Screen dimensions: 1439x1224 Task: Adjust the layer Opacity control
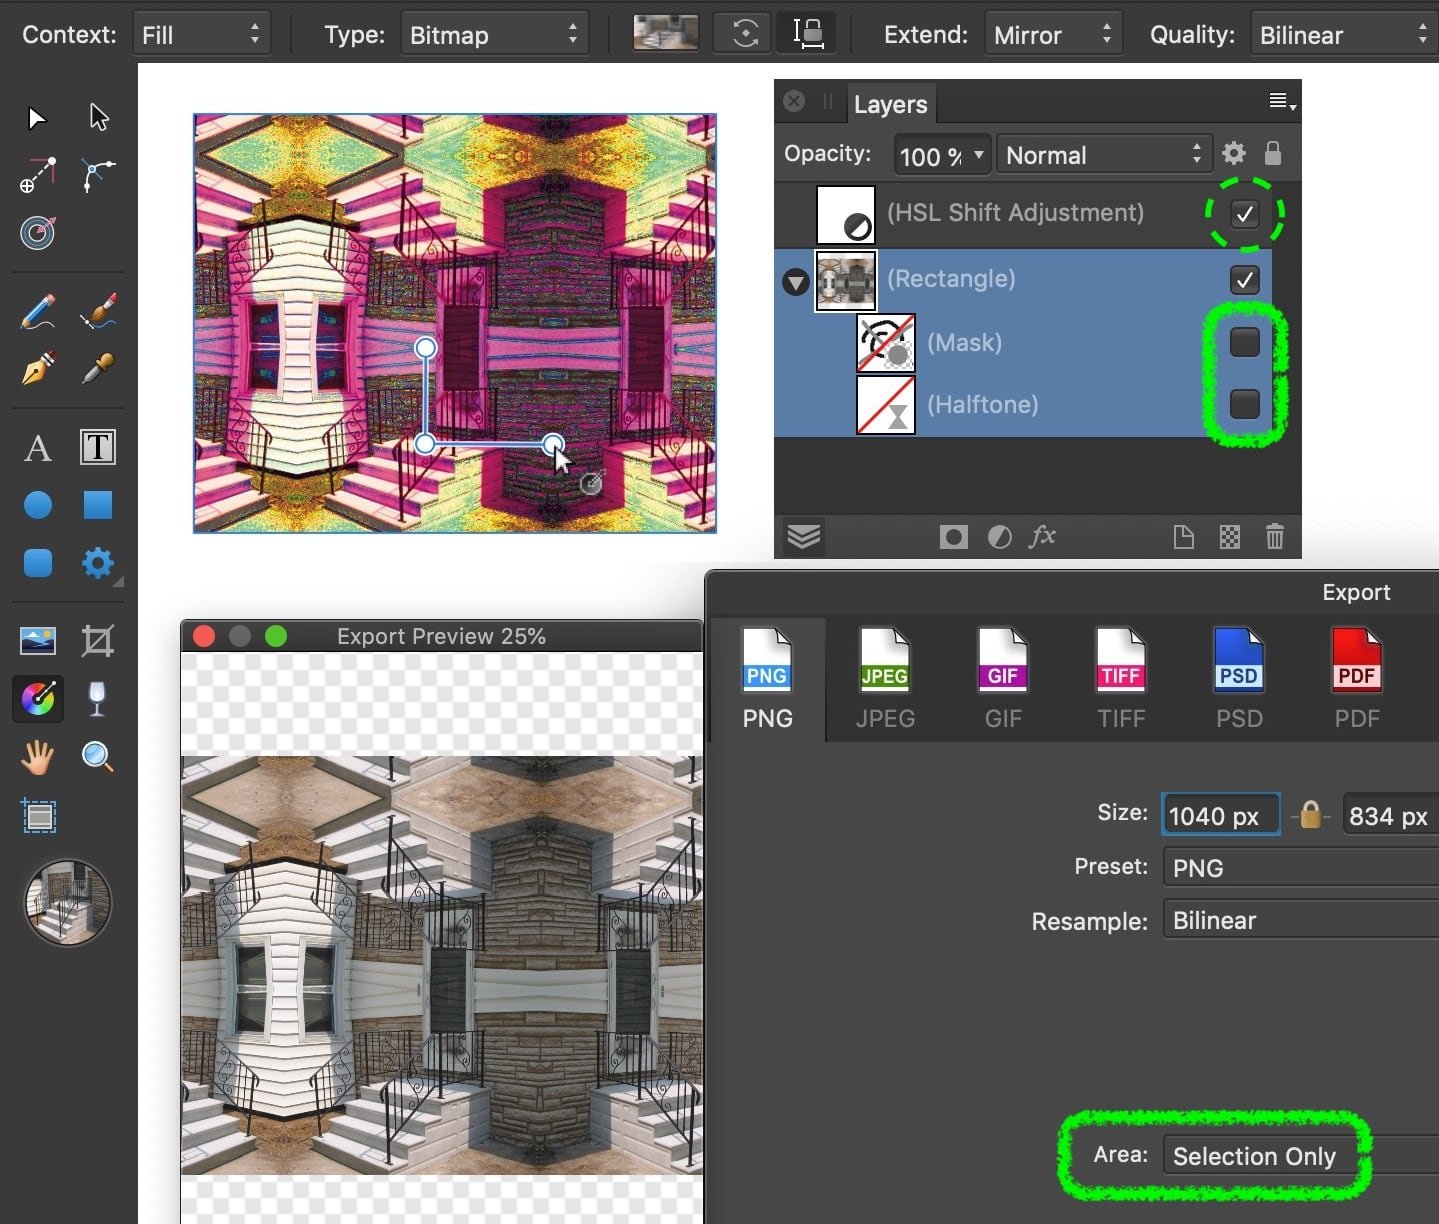pyautogui.click(x=940, y=154)
